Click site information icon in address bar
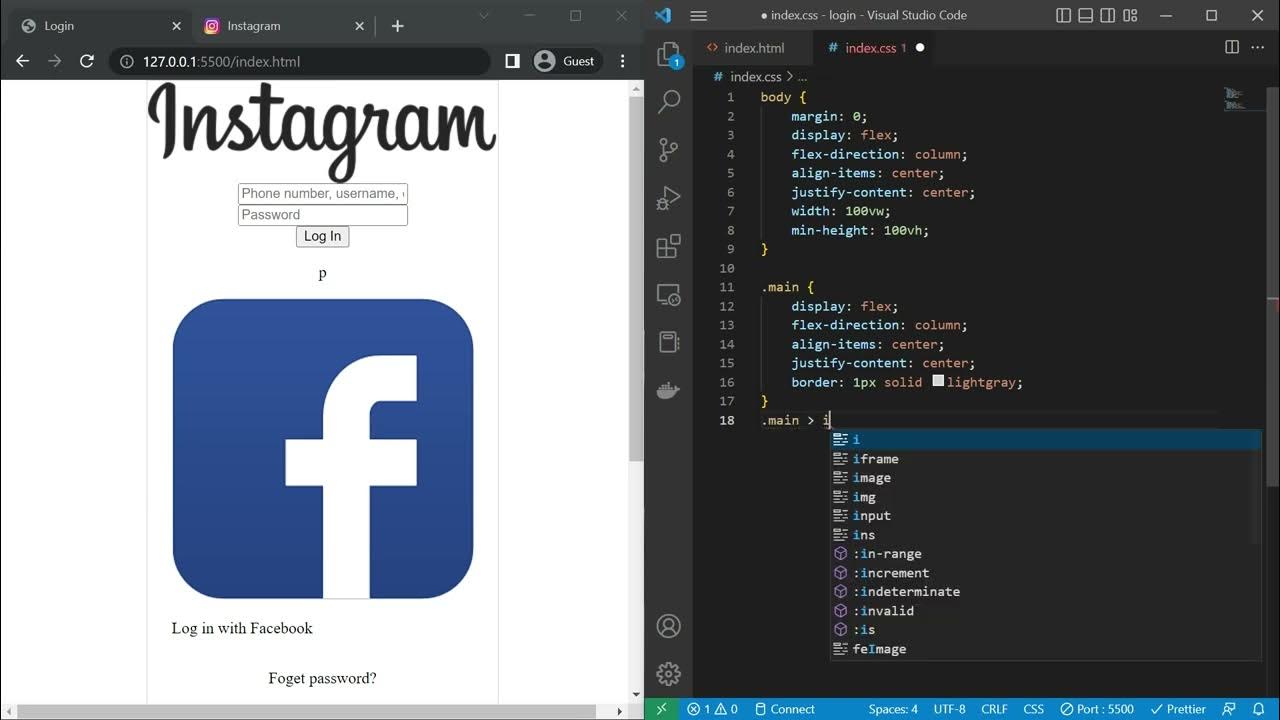The width and height of the screenshot is (1280, 720). [127, 61]
